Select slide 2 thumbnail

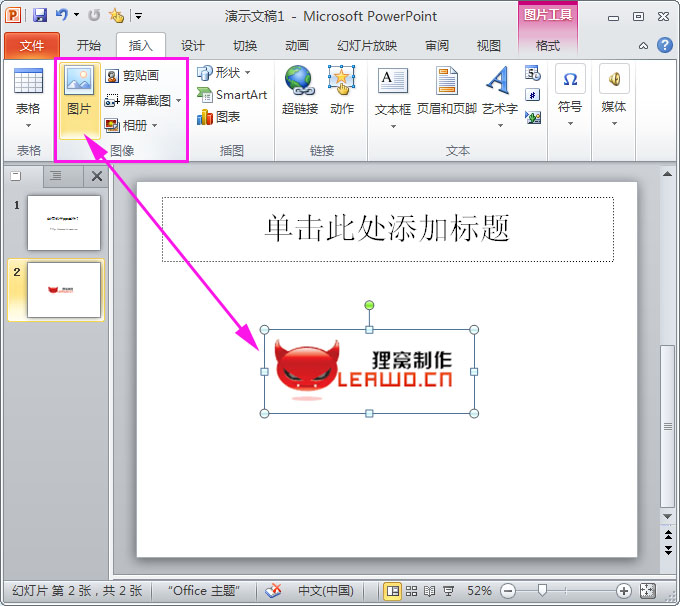pos(64,290)
